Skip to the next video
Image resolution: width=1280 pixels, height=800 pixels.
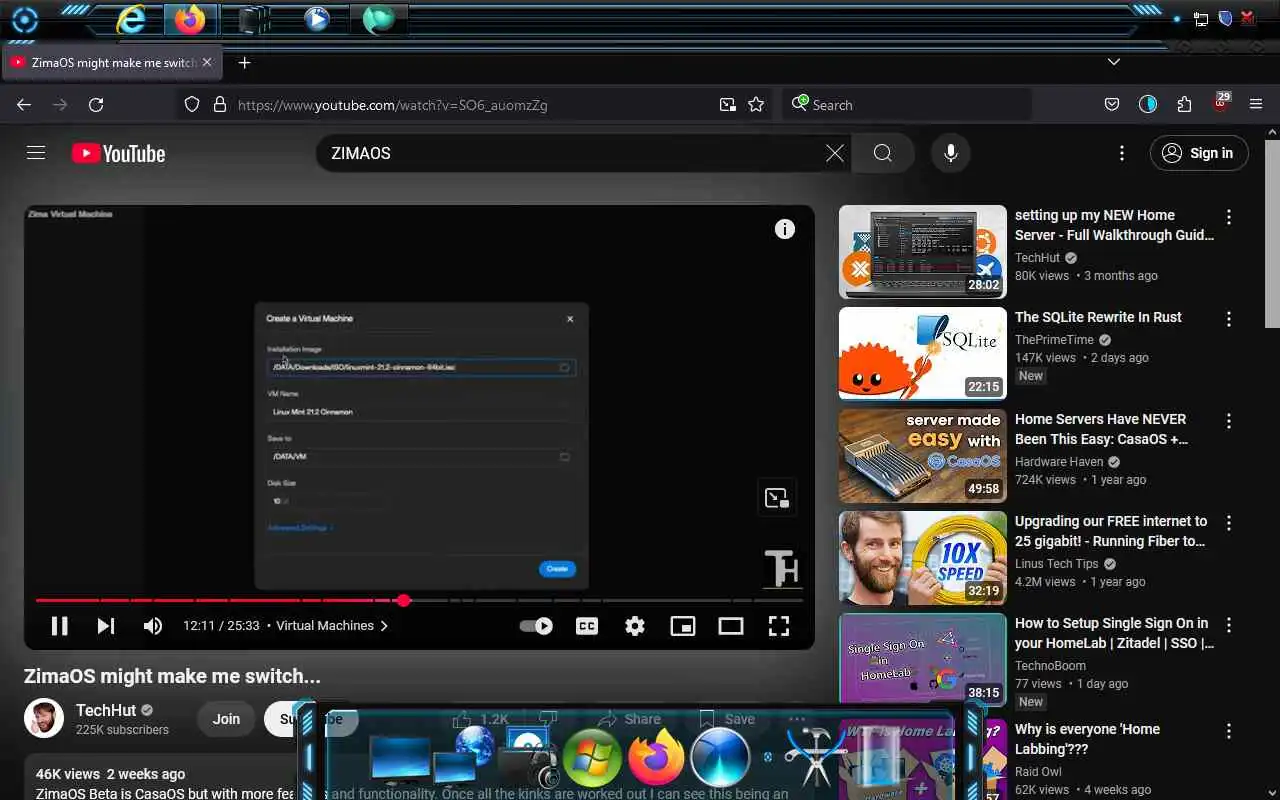tap(106, 626)
